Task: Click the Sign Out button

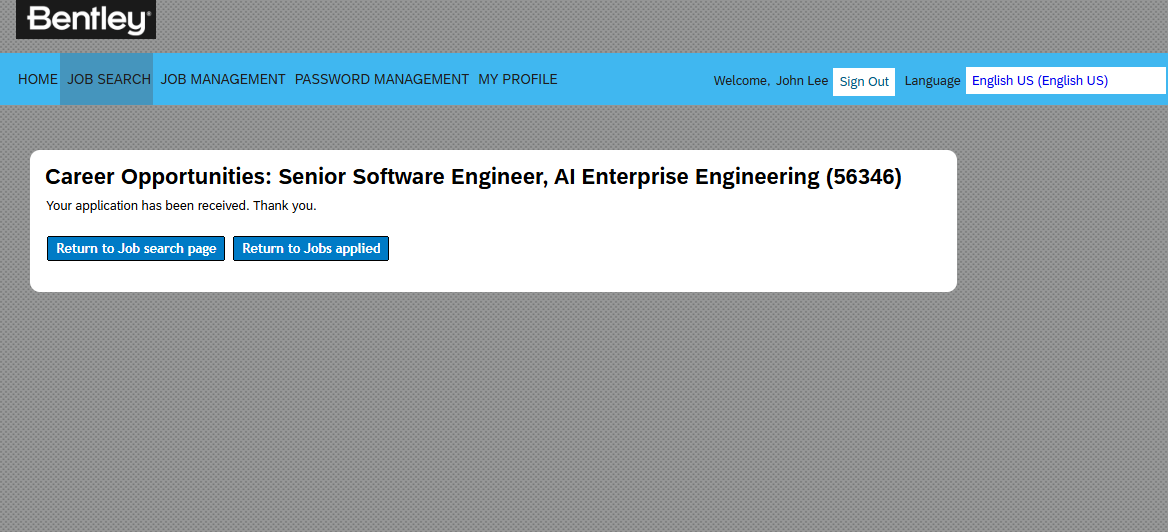Action: coord(864,82)
